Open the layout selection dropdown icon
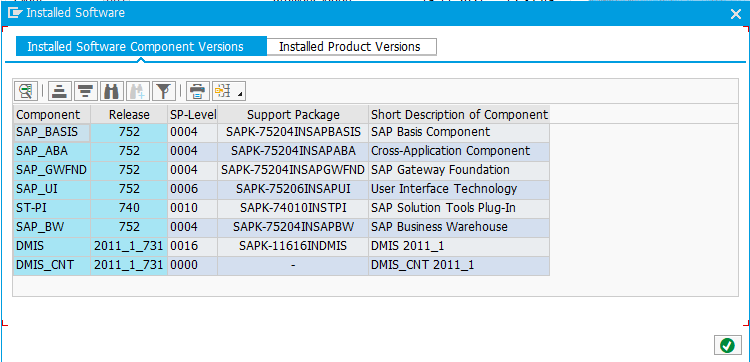This screenshot has height=362, width=750. coord(229,90)
